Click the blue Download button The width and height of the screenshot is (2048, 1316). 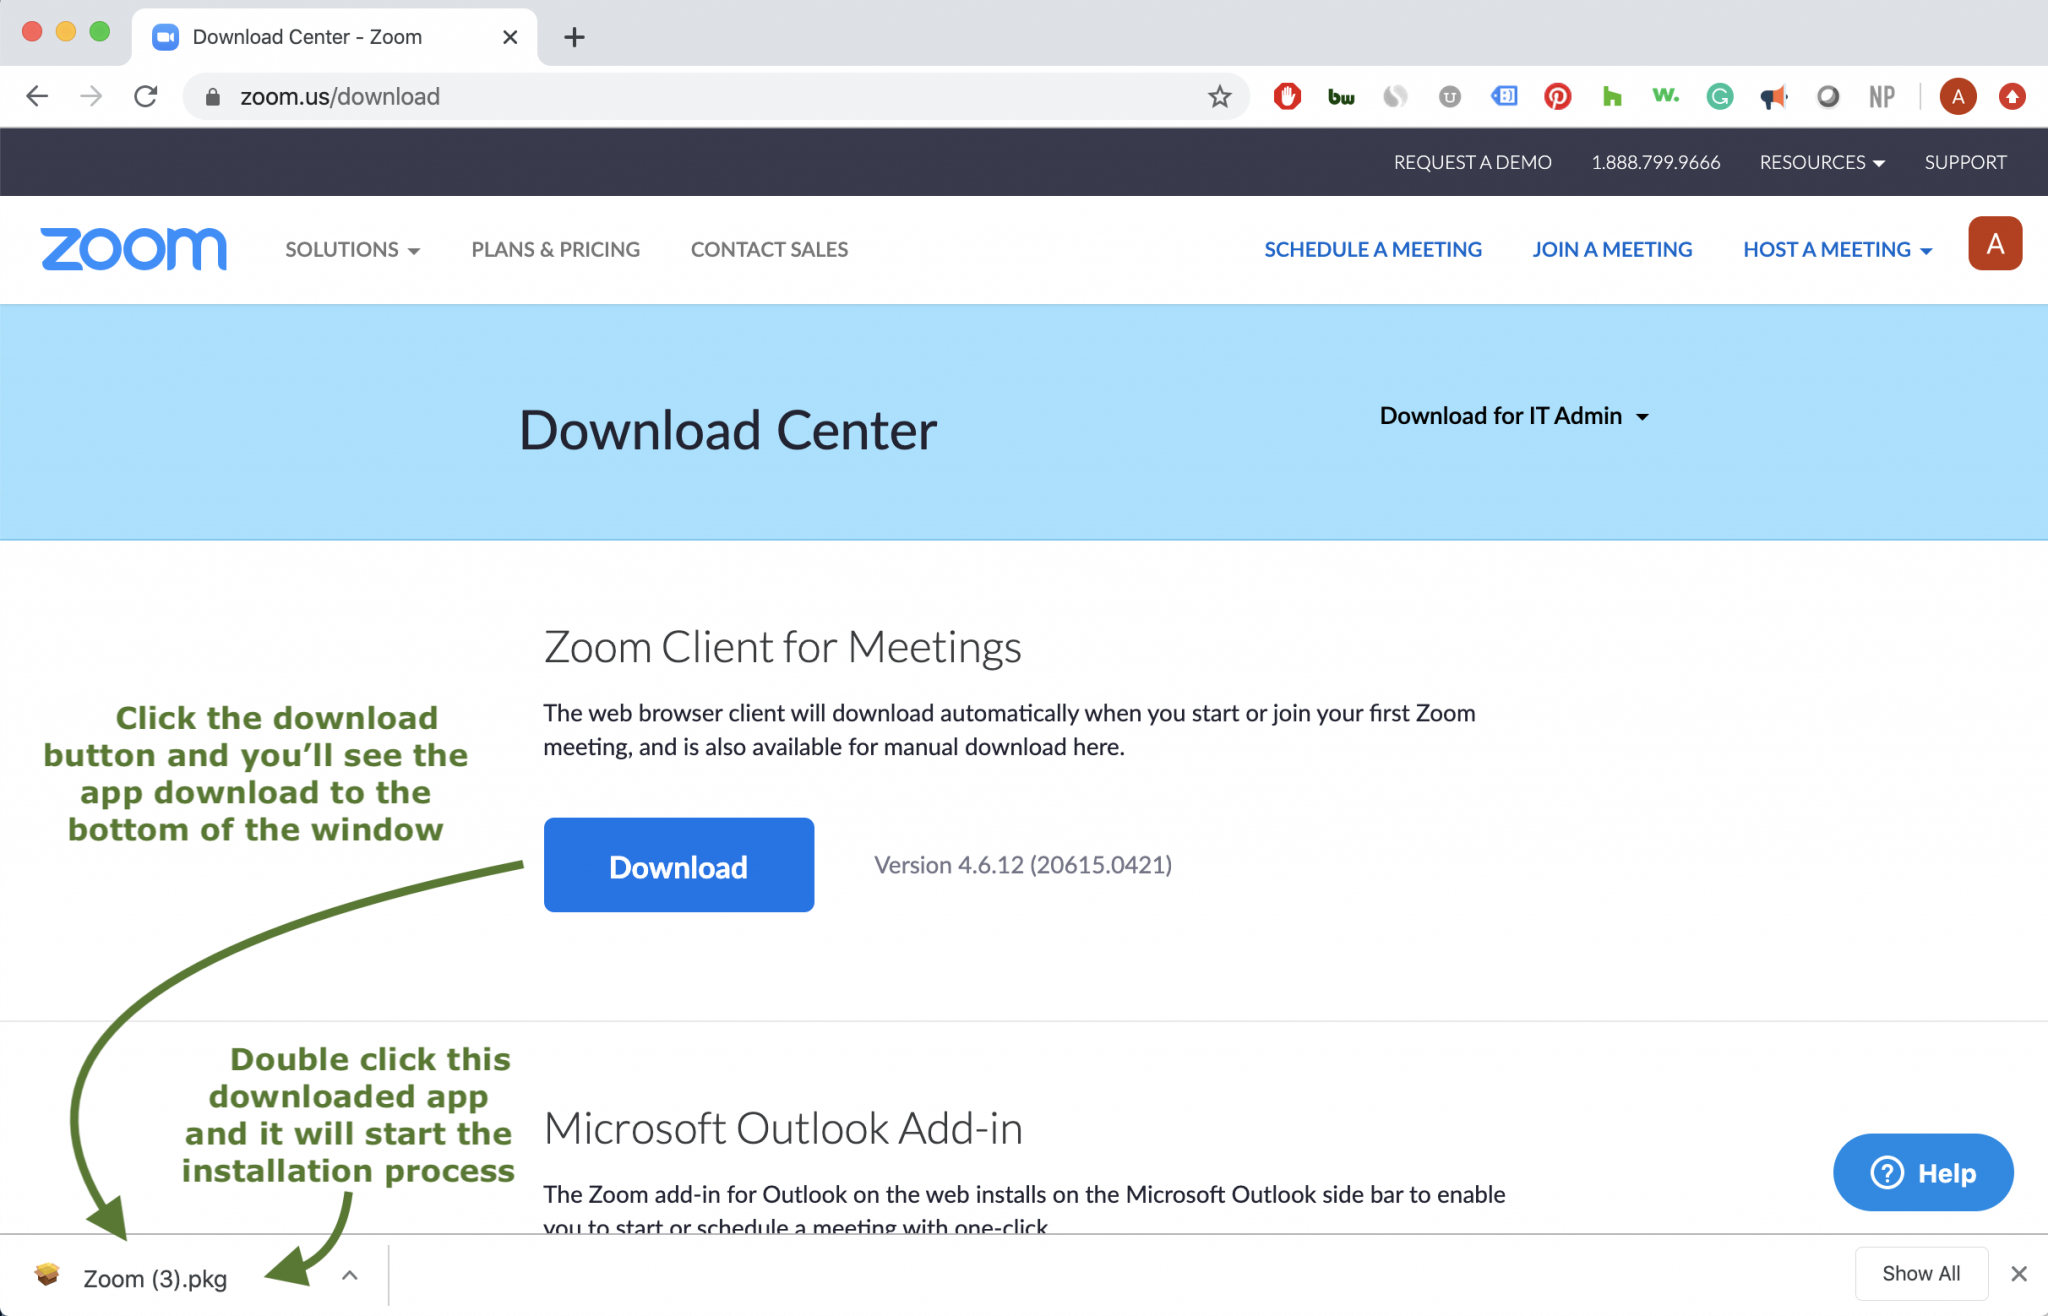click(678, 865)
